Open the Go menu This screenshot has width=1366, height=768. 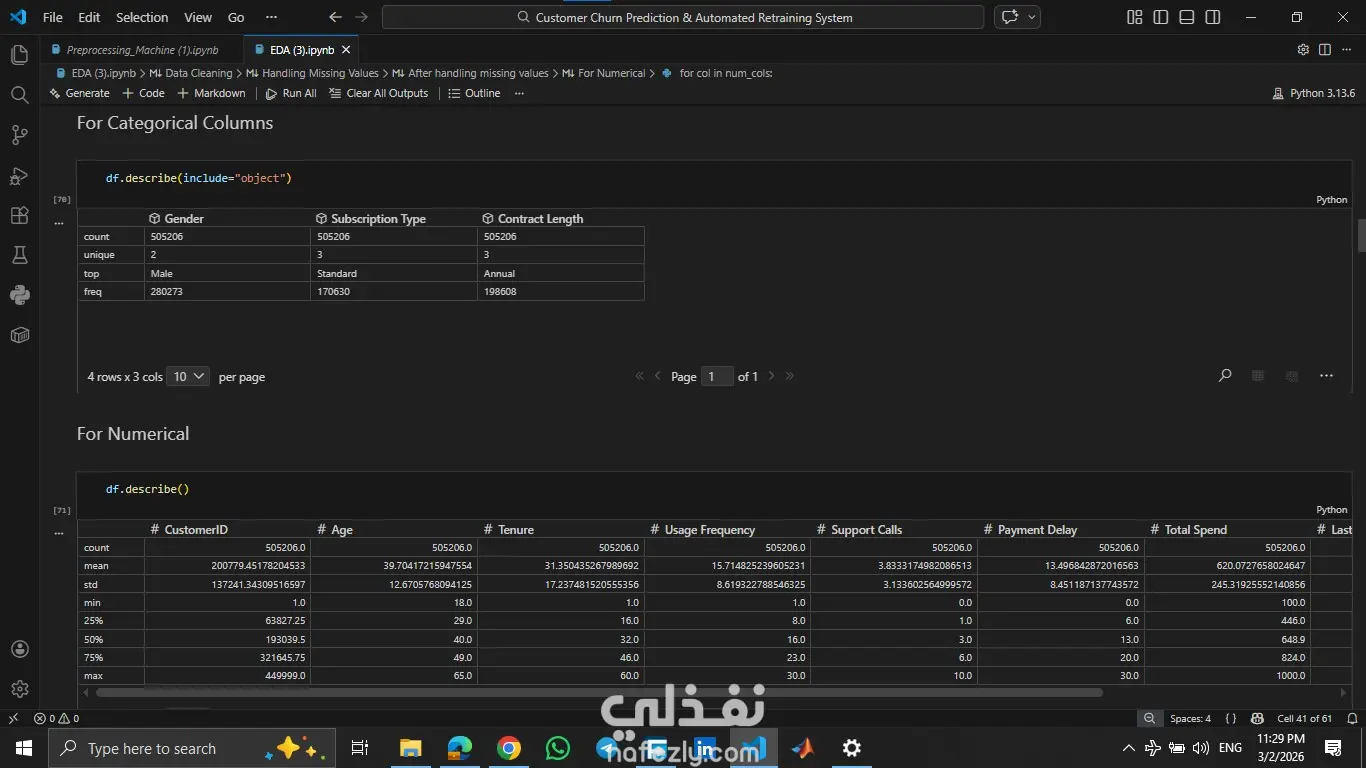(x=236, y=17)
